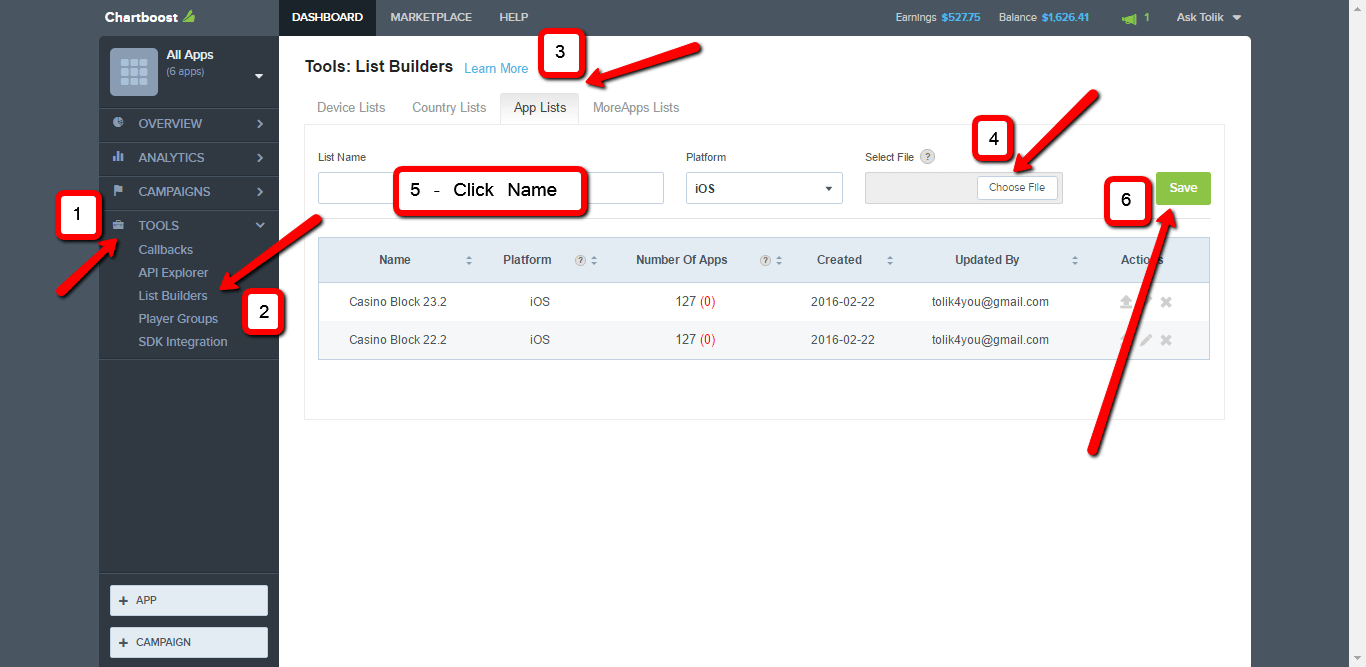This screenshot has width=1366, height=667.
Task: Click the help icon in Number Of Apps header
Action: [765, 260]
